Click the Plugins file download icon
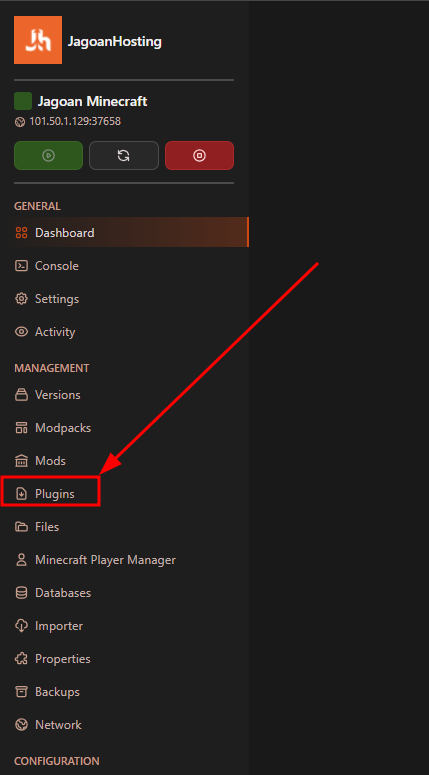The width and height of the screenshot is (429, 775). point(21,494)
